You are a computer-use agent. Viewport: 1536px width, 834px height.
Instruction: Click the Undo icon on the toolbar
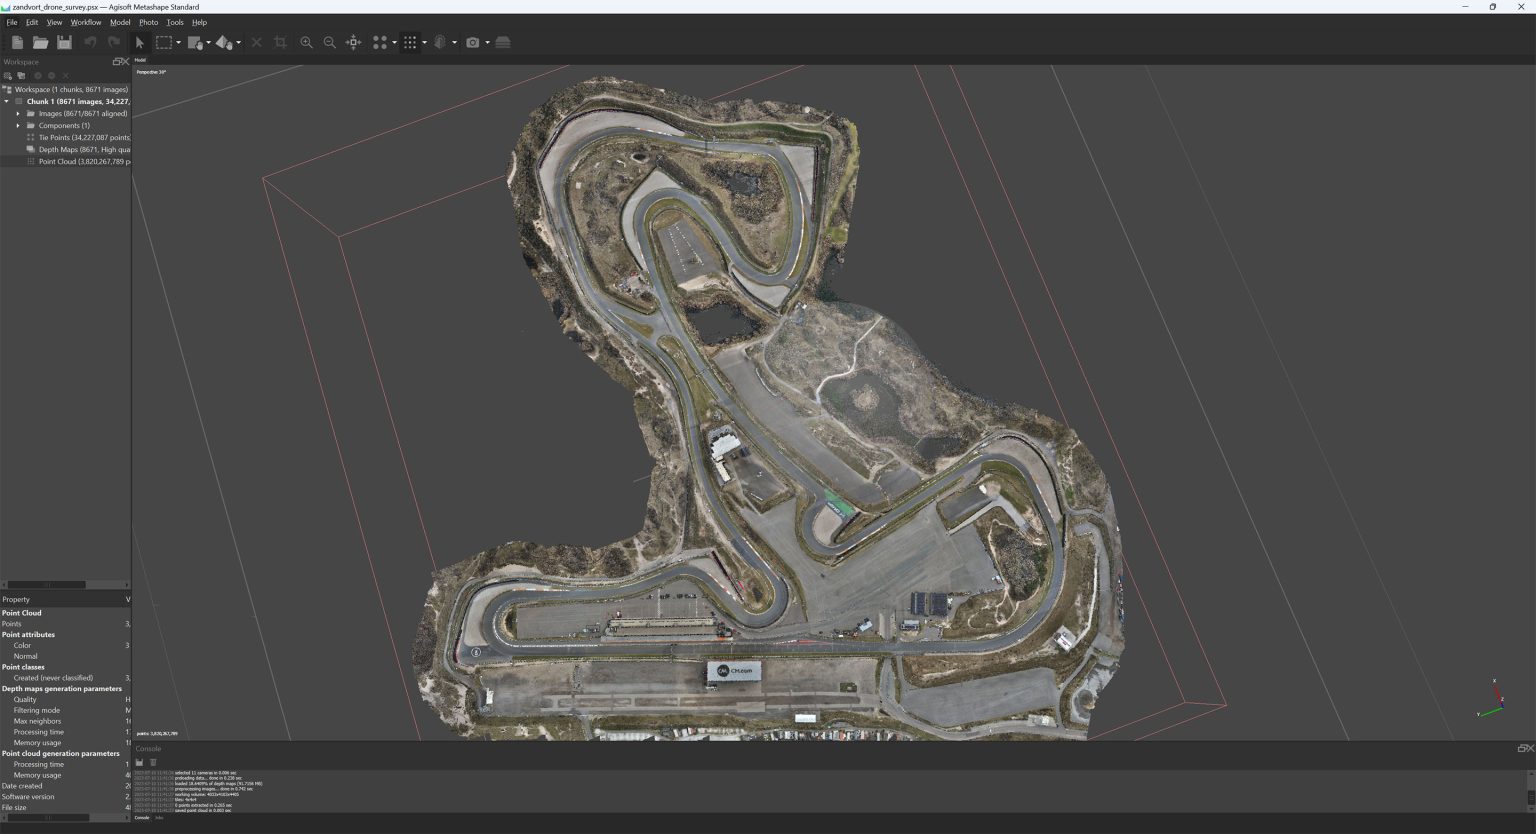(x=91, y=42)
